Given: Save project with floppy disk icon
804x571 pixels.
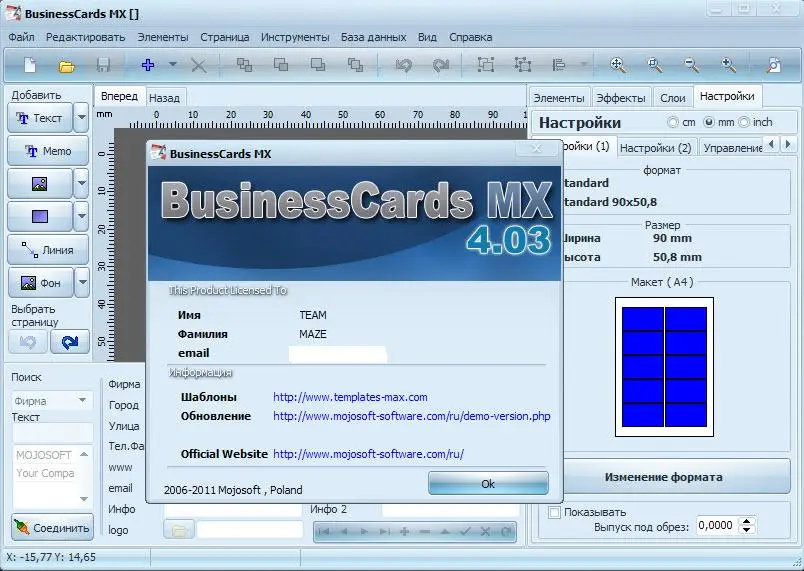Looking at the screenshot, I should [x=104, y=65].
